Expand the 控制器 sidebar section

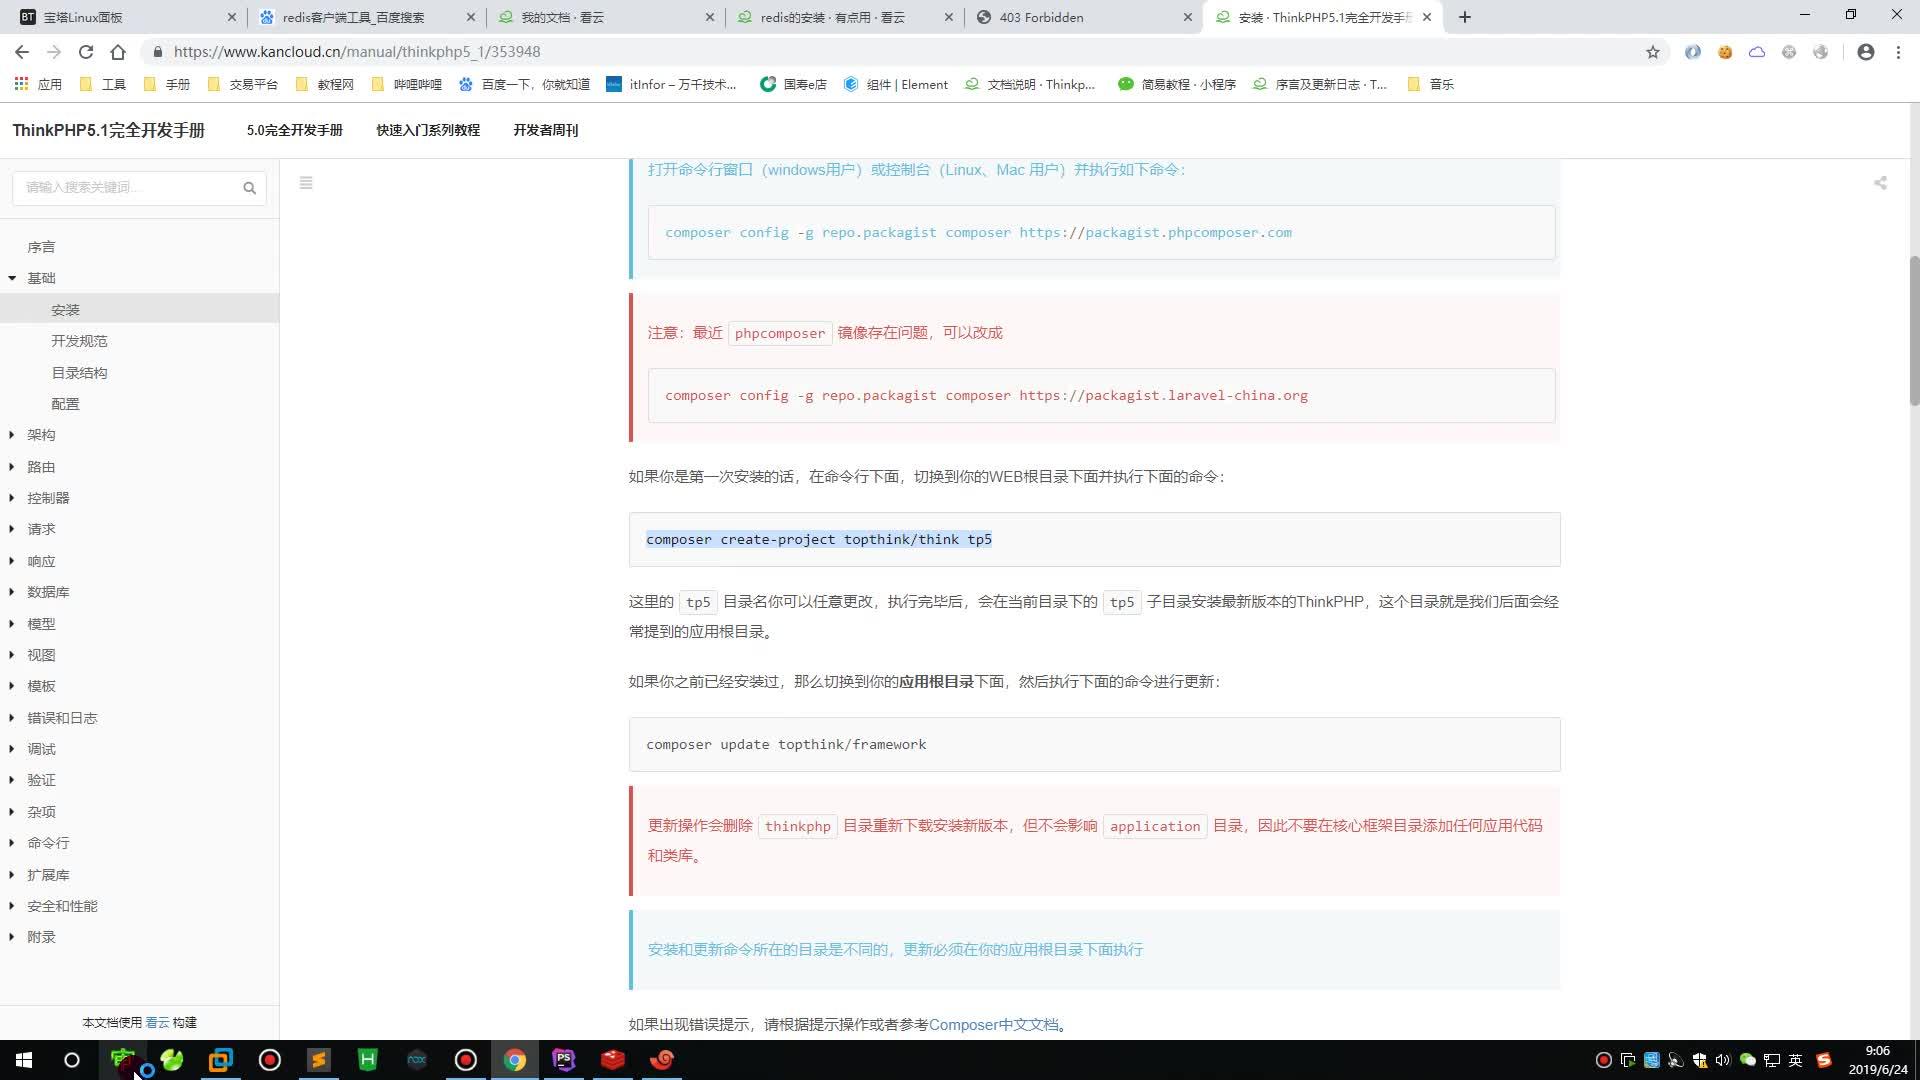point(48,497)
